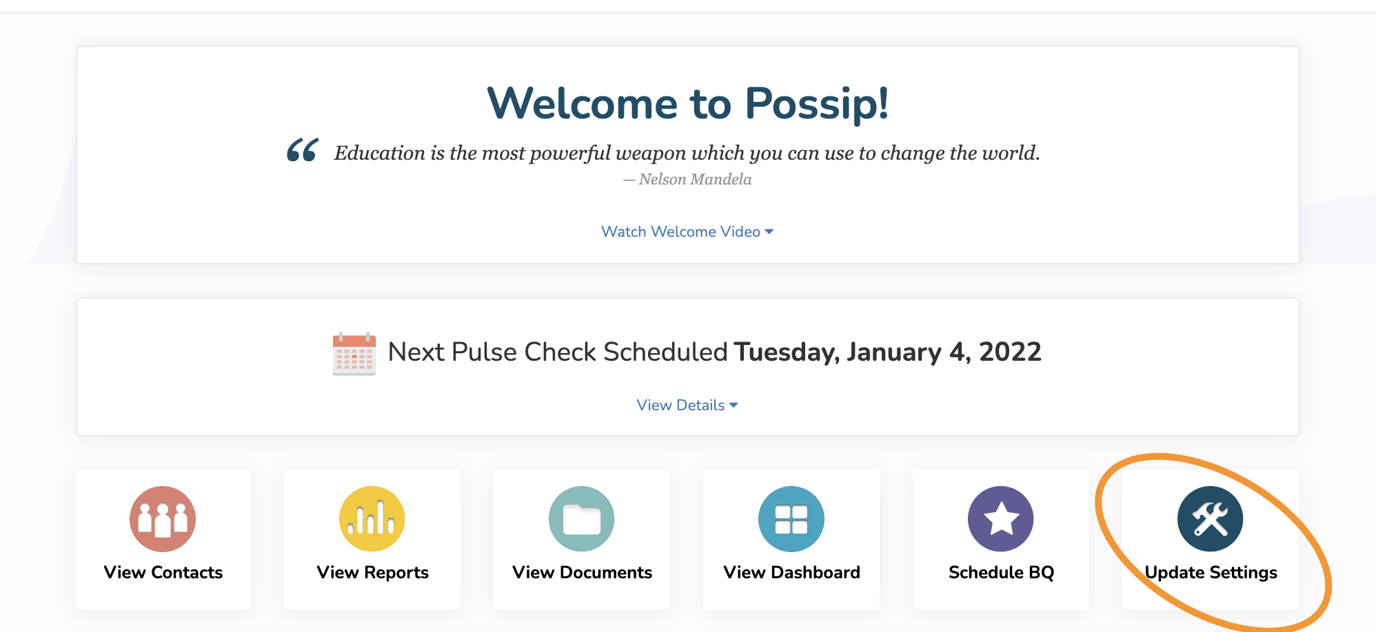
Task: Expand the Watch Welcome Video dropdown
Action: click(687, 231)
